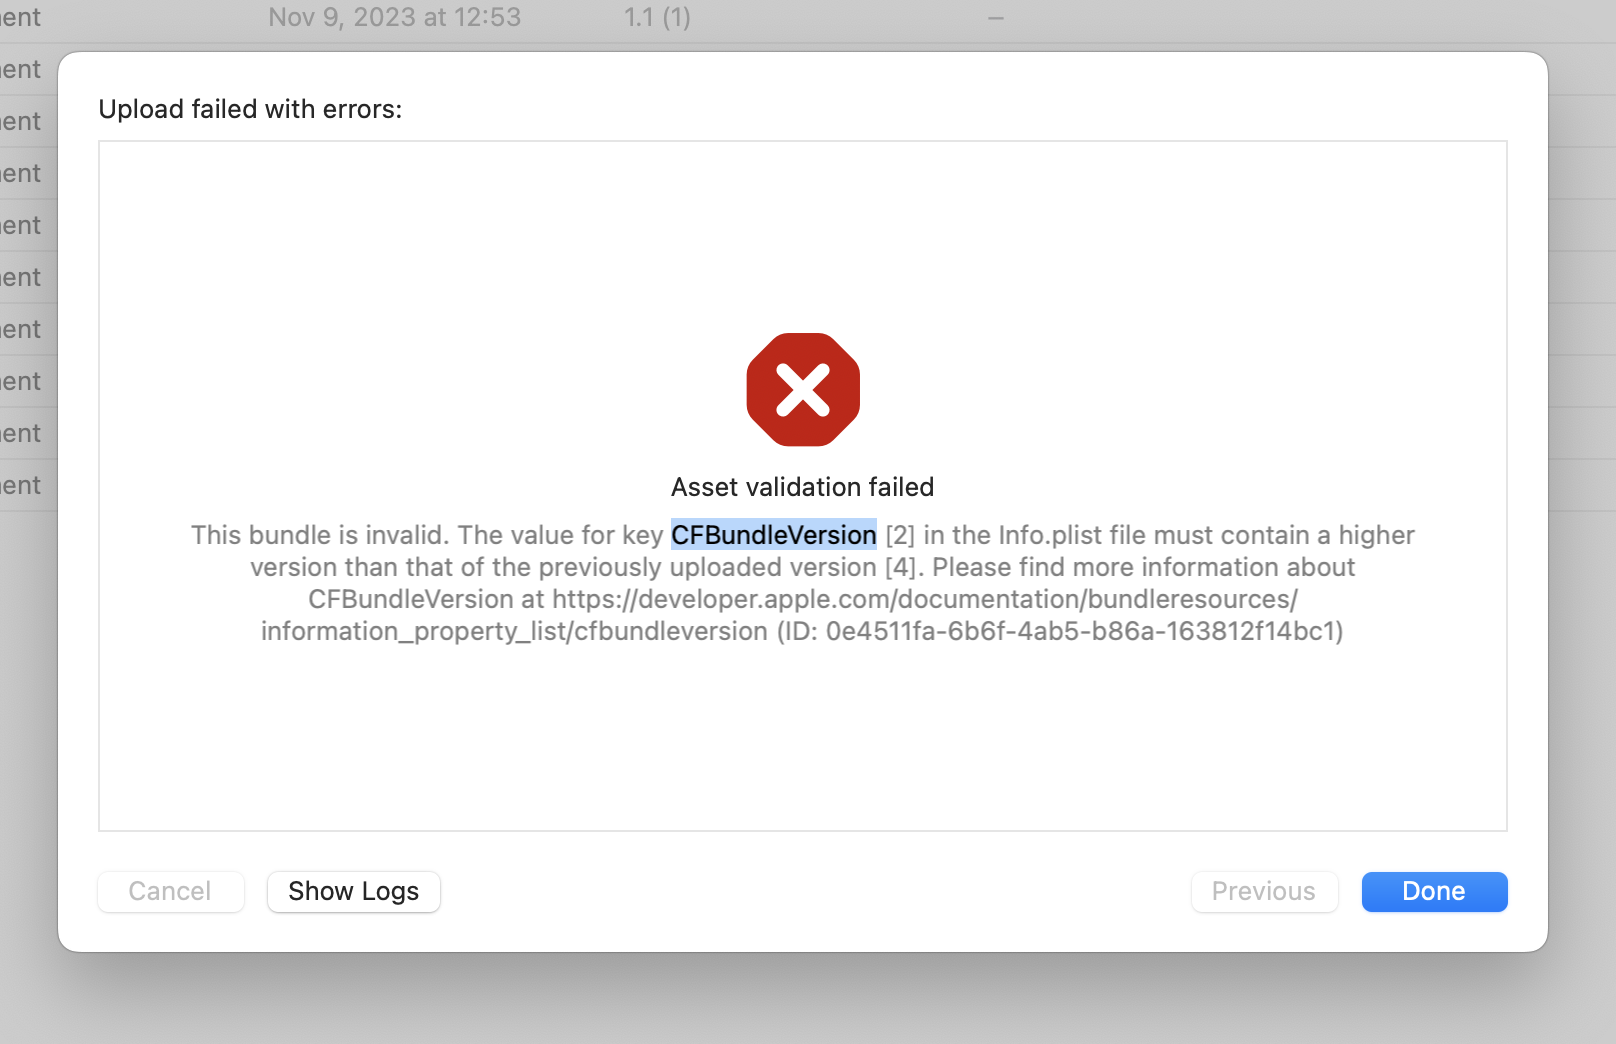
Task: Click the unhighlighted CFBundleVersion before the URL
Action: point(410,599)
